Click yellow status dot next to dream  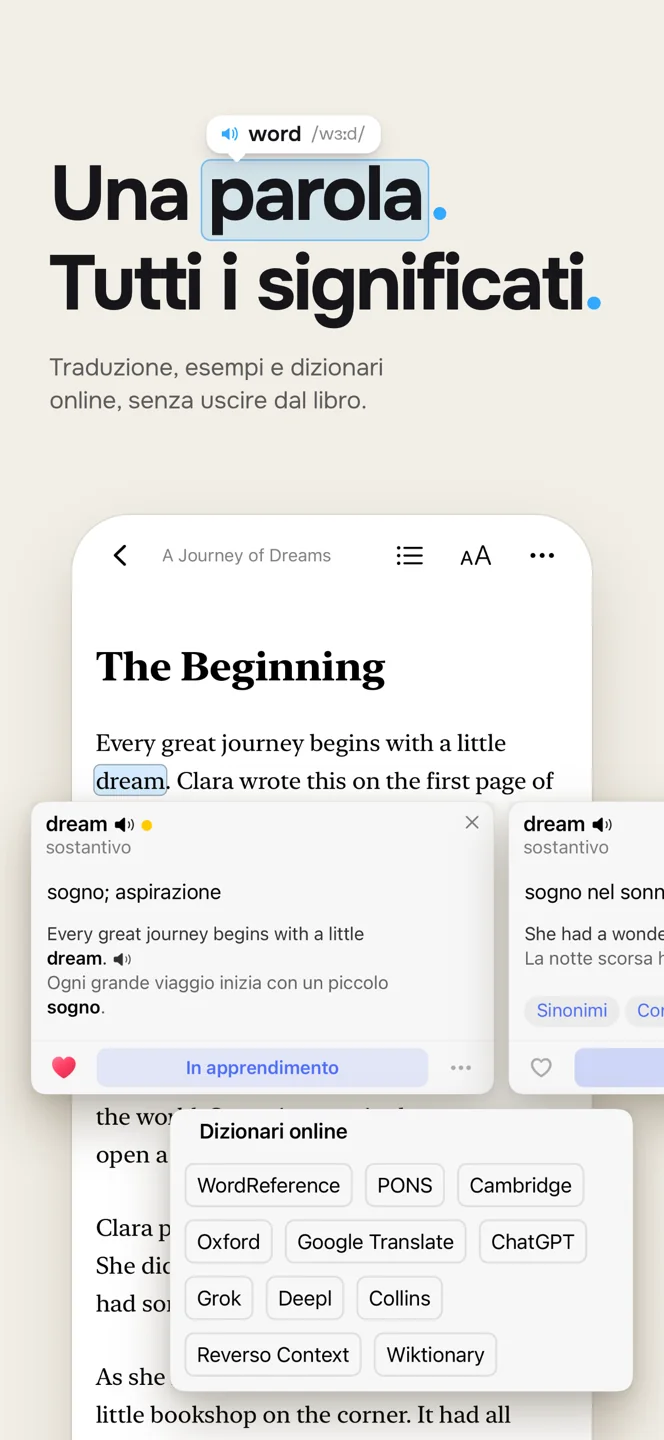point(147,826)
